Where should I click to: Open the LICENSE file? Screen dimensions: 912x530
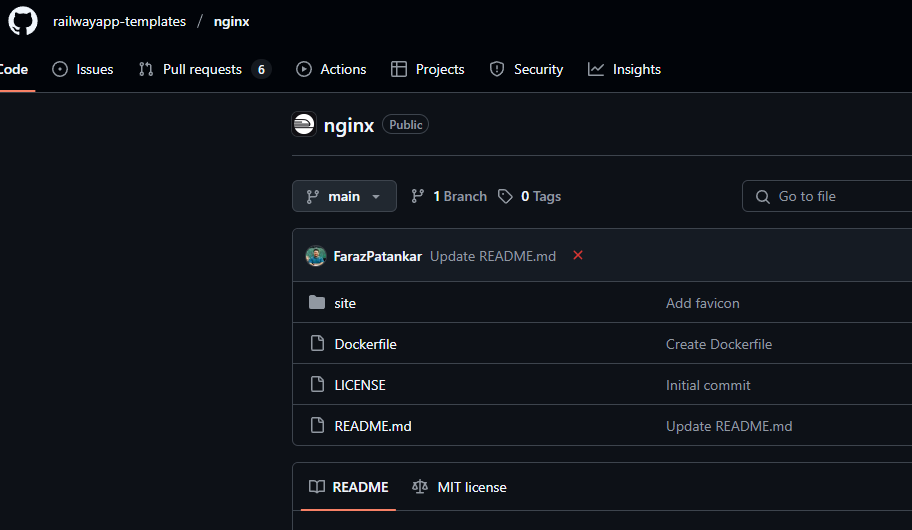point(360,385)
